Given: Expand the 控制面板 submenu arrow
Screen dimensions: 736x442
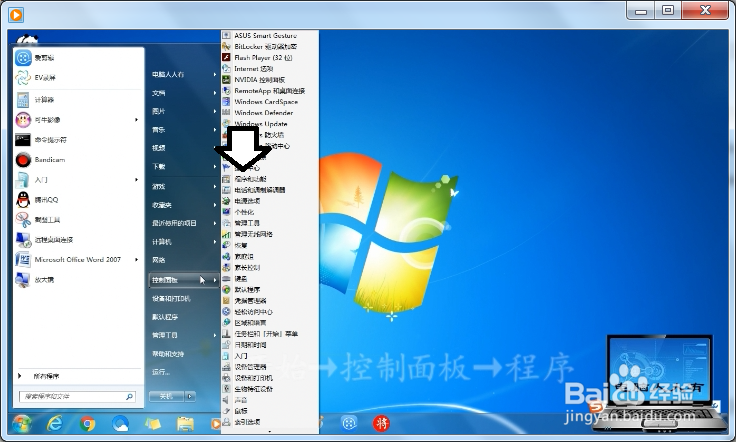Looking at the screenshot, I should click(215, 280).
